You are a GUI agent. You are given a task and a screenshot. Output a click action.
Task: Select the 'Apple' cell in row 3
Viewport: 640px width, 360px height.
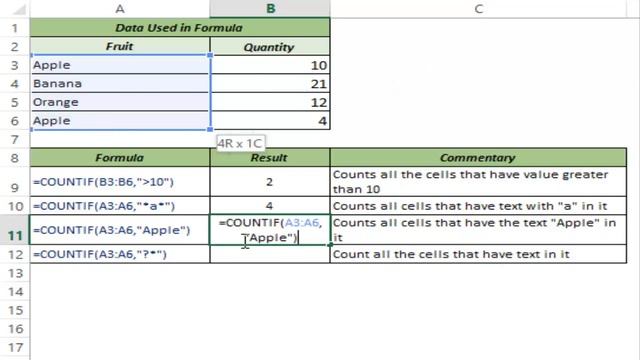[x=120, y=65]
